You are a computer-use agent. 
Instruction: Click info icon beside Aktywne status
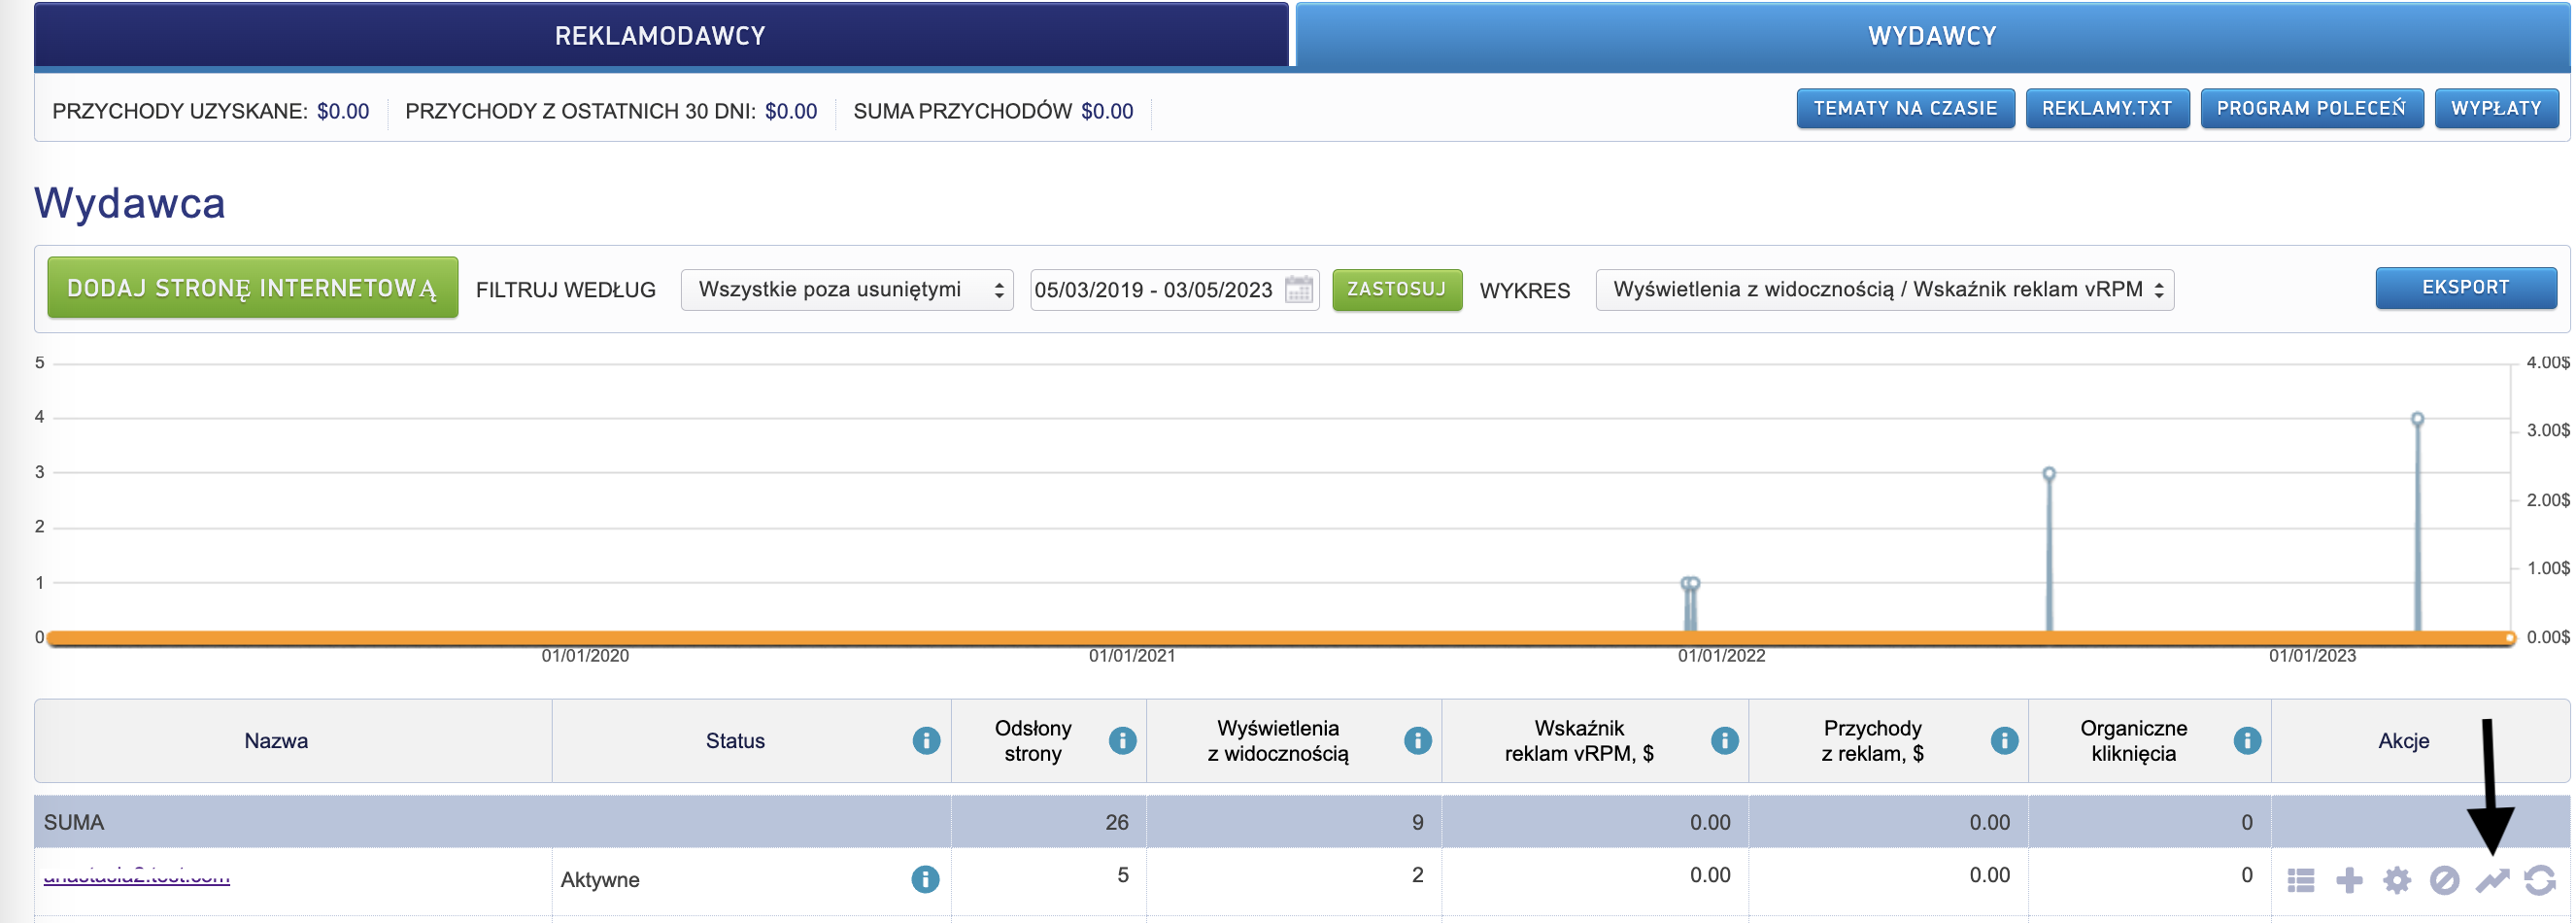click(925, 879)
